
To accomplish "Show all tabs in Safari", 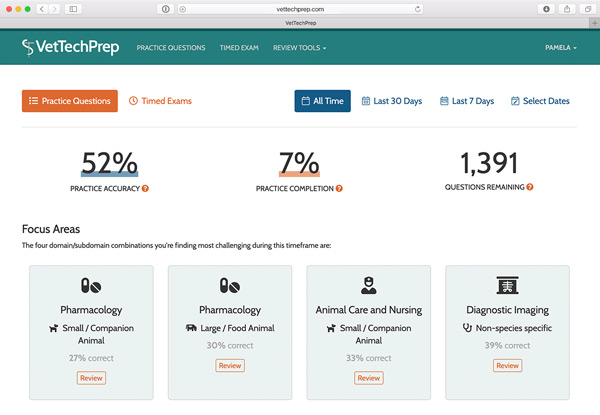I will pos(588,9).
